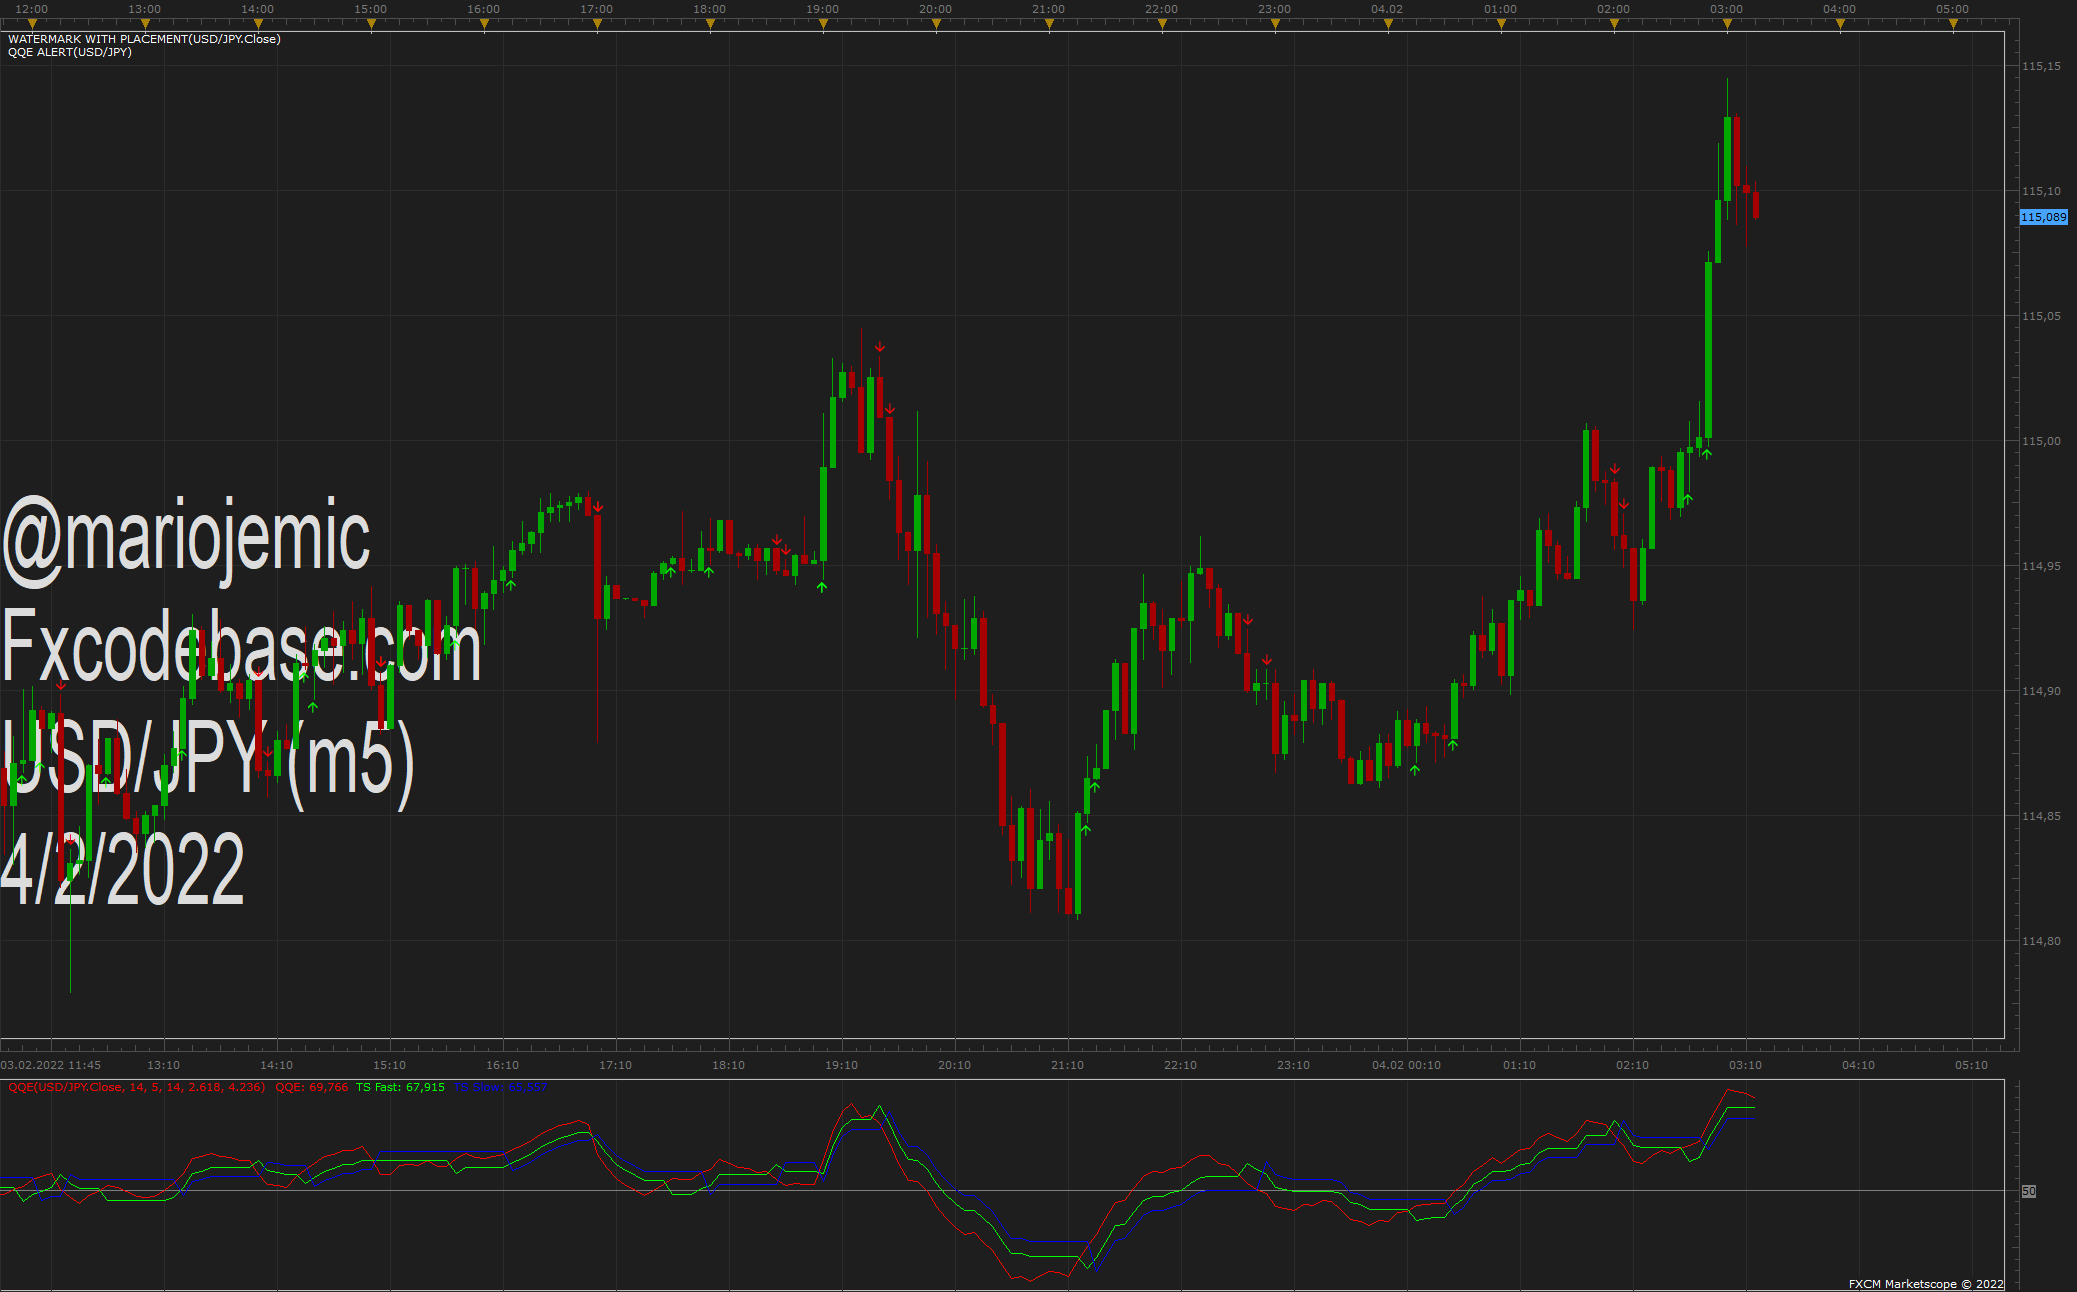
Task: Select the orange marker under 23:00
Action: point(1275,24)
